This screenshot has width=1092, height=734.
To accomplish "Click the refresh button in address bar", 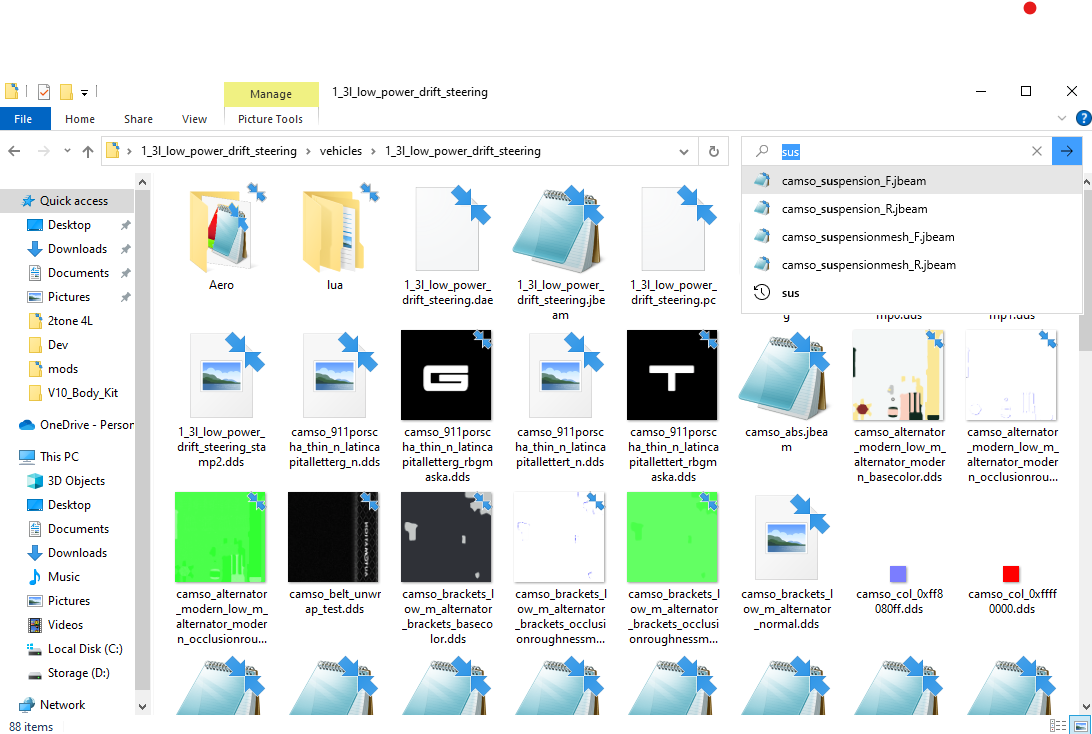I will tap(714, 151).
